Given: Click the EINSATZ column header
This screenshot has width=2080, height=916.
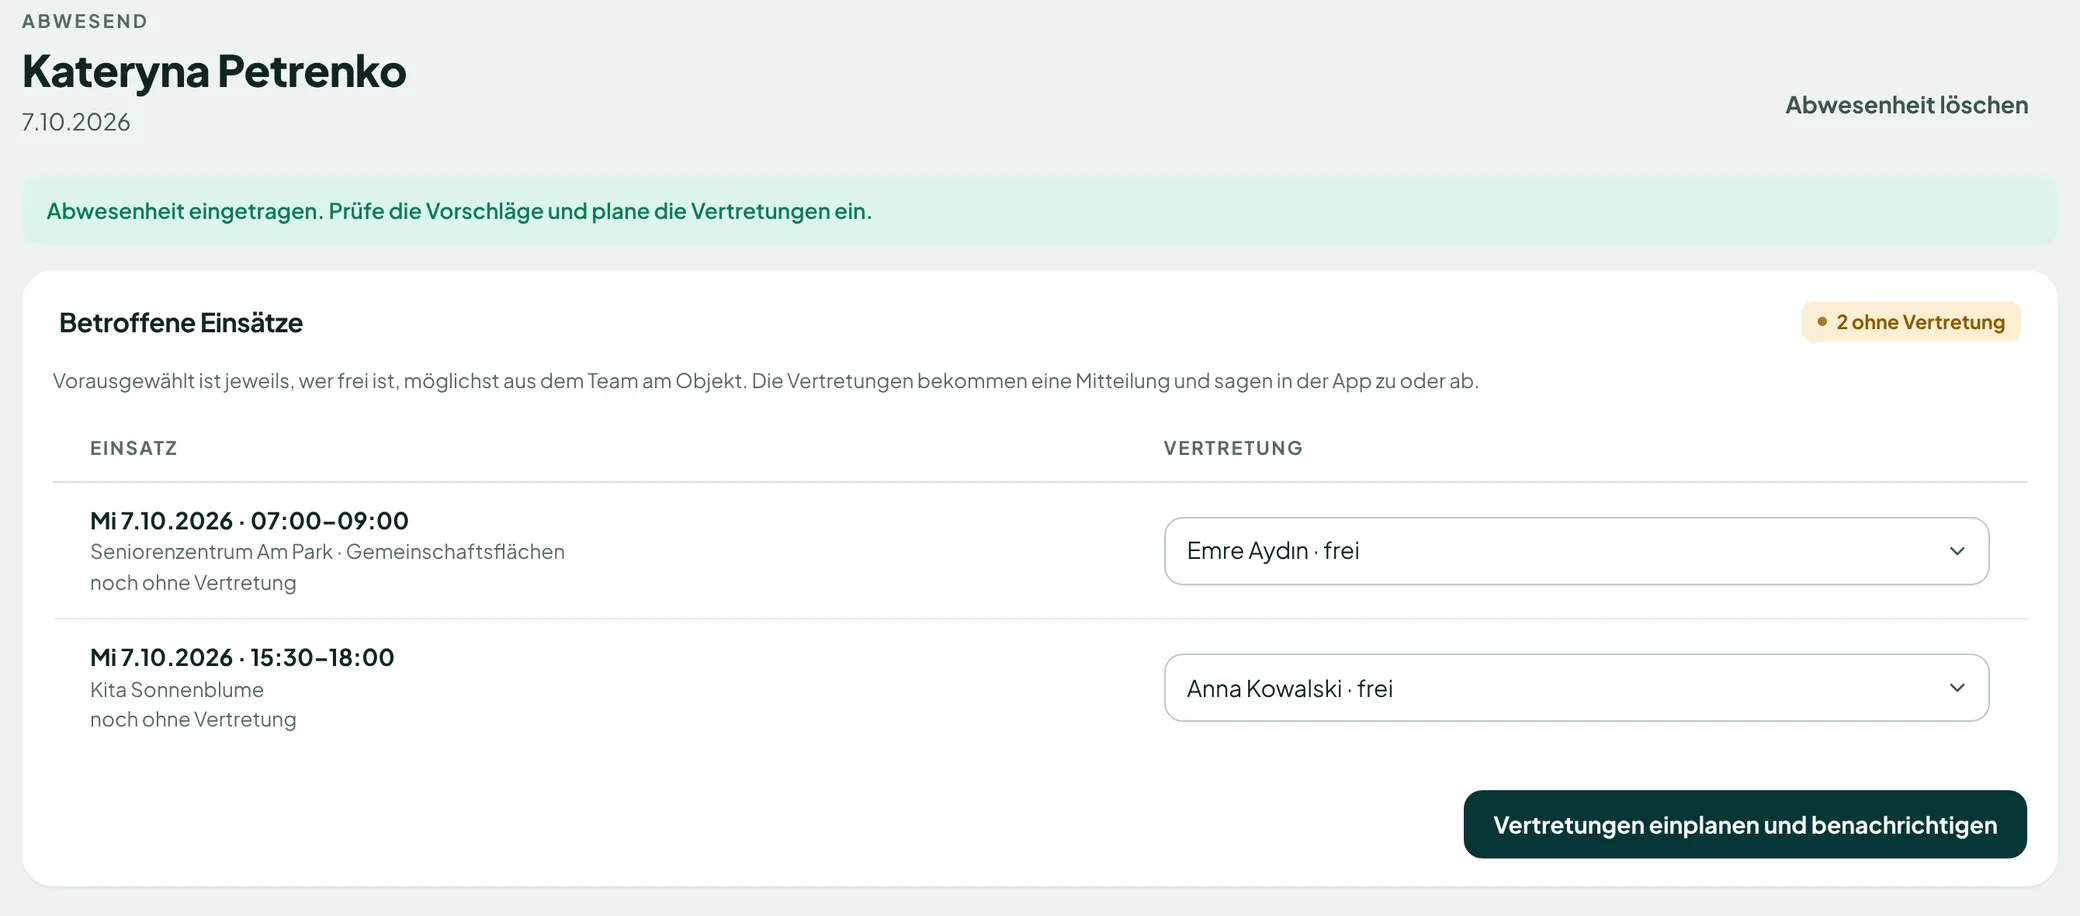Looking at the screenshot, I should (x=134, y=448).
